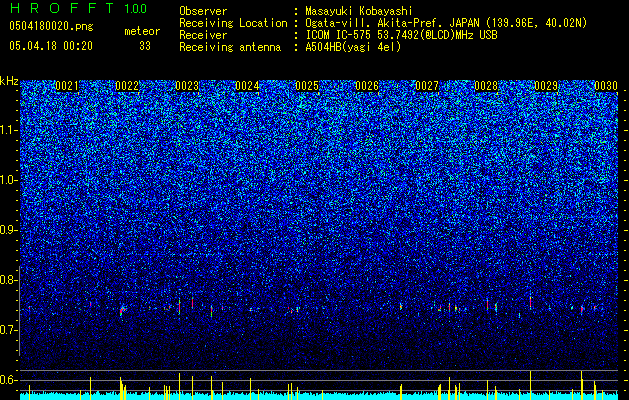This screenshot has width=629, height=400.
Task: Click the HROFFT 1.0.0 title text
Action: 78,8
